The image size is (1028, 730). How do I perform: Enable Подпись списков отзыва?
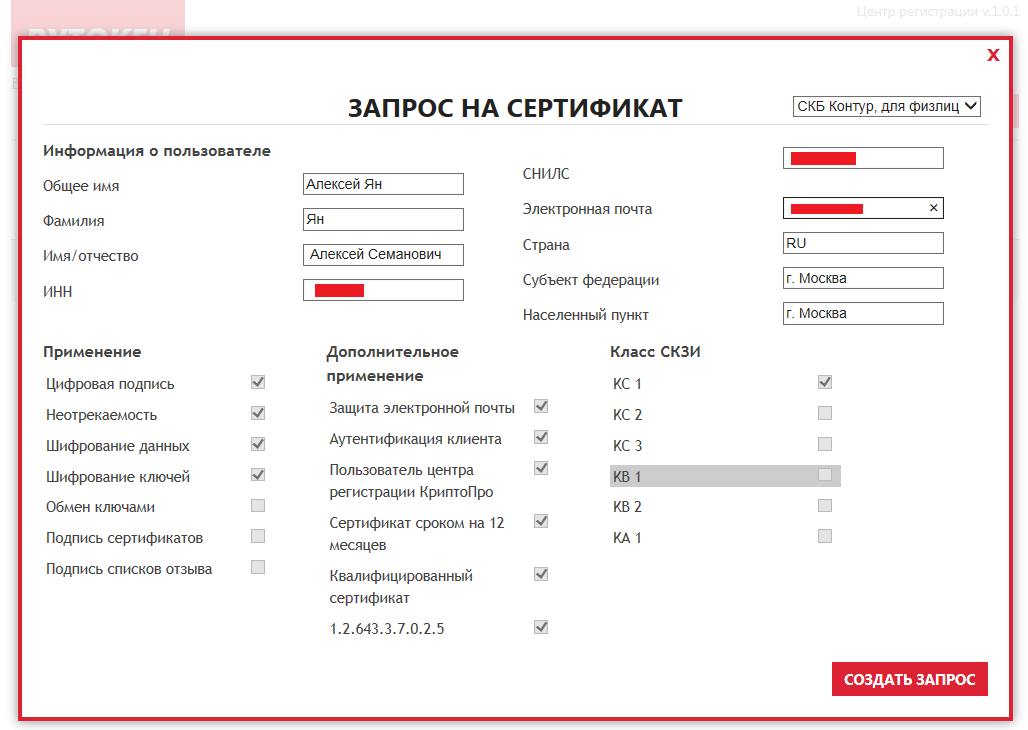tap(257, 567)
